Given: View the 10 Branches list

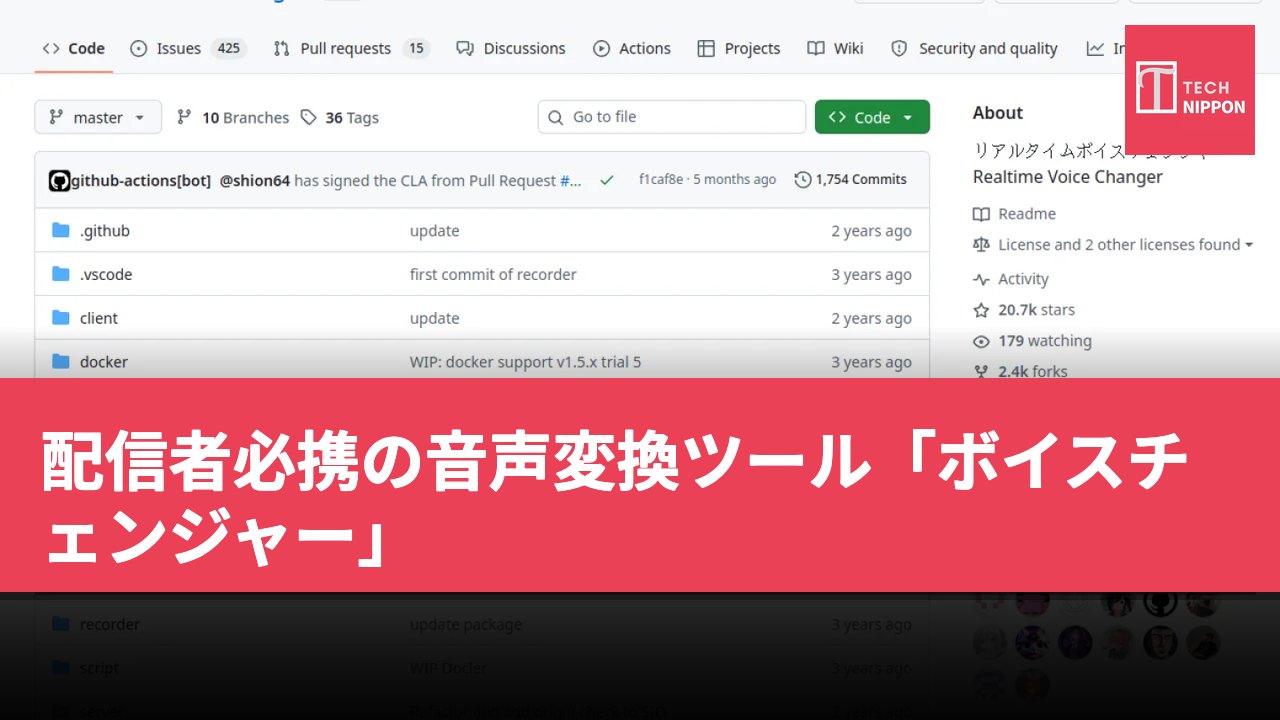Looking at the screenshot, I should pyautogui.click(x=233, y=117).
